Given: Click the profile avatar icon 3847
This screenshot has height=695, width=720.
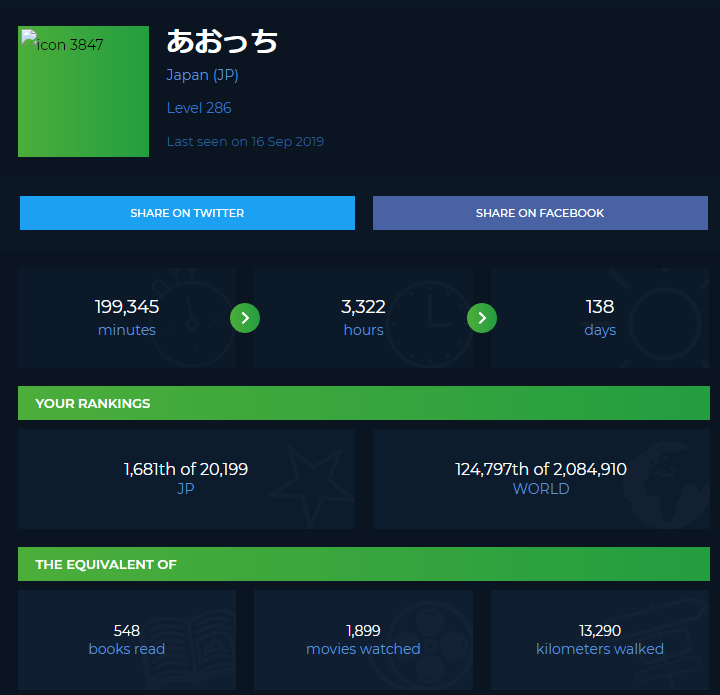Looking at the screenshot, I should (x=83, y=92).
